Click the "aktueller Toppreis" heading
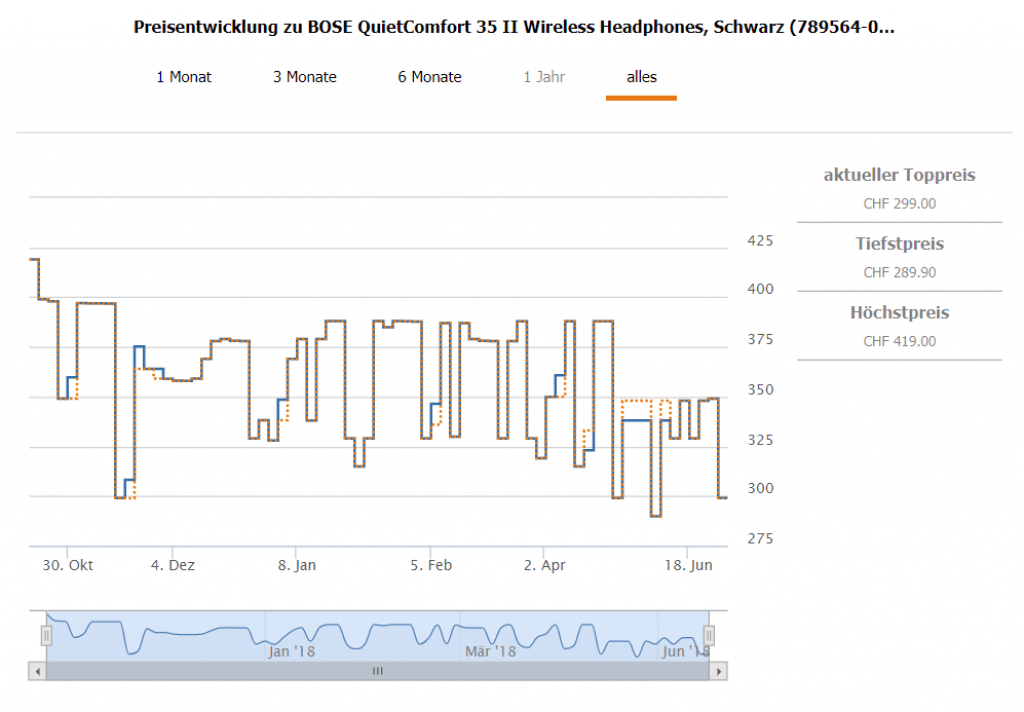Viewport: 1024px width, 712px height. 899,175
